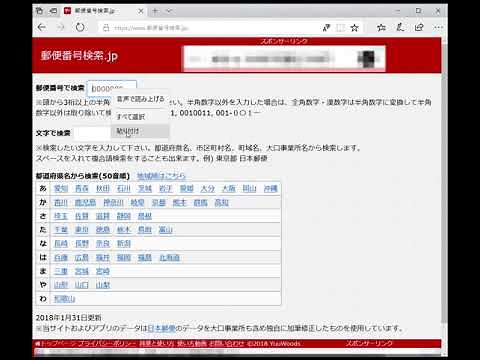
Task: Open the 三重 prefecture link
Action: [x=61, y=271]
